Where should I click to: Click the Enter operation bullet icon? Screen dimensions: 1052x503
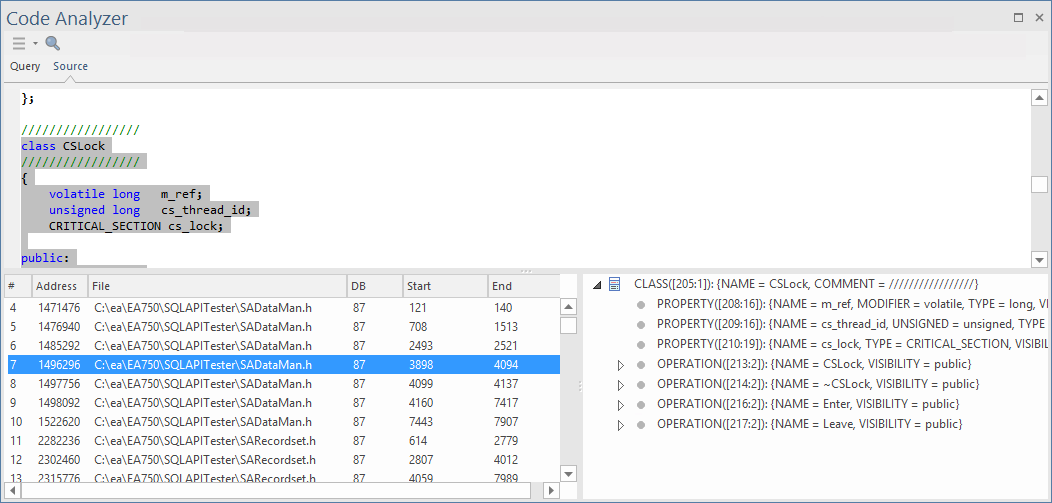pyautogui.click(x=641, y=404)
